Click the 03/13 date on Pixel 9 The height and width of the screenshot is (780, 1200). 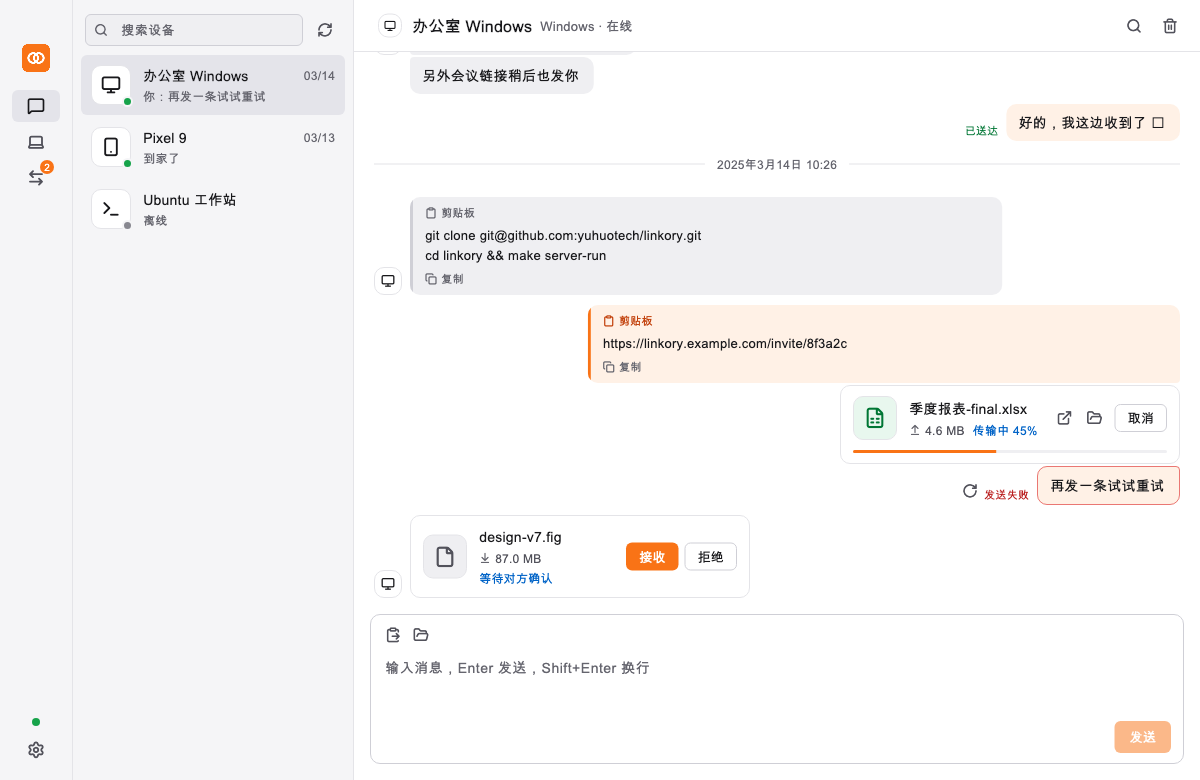click(x=319, y=138)
